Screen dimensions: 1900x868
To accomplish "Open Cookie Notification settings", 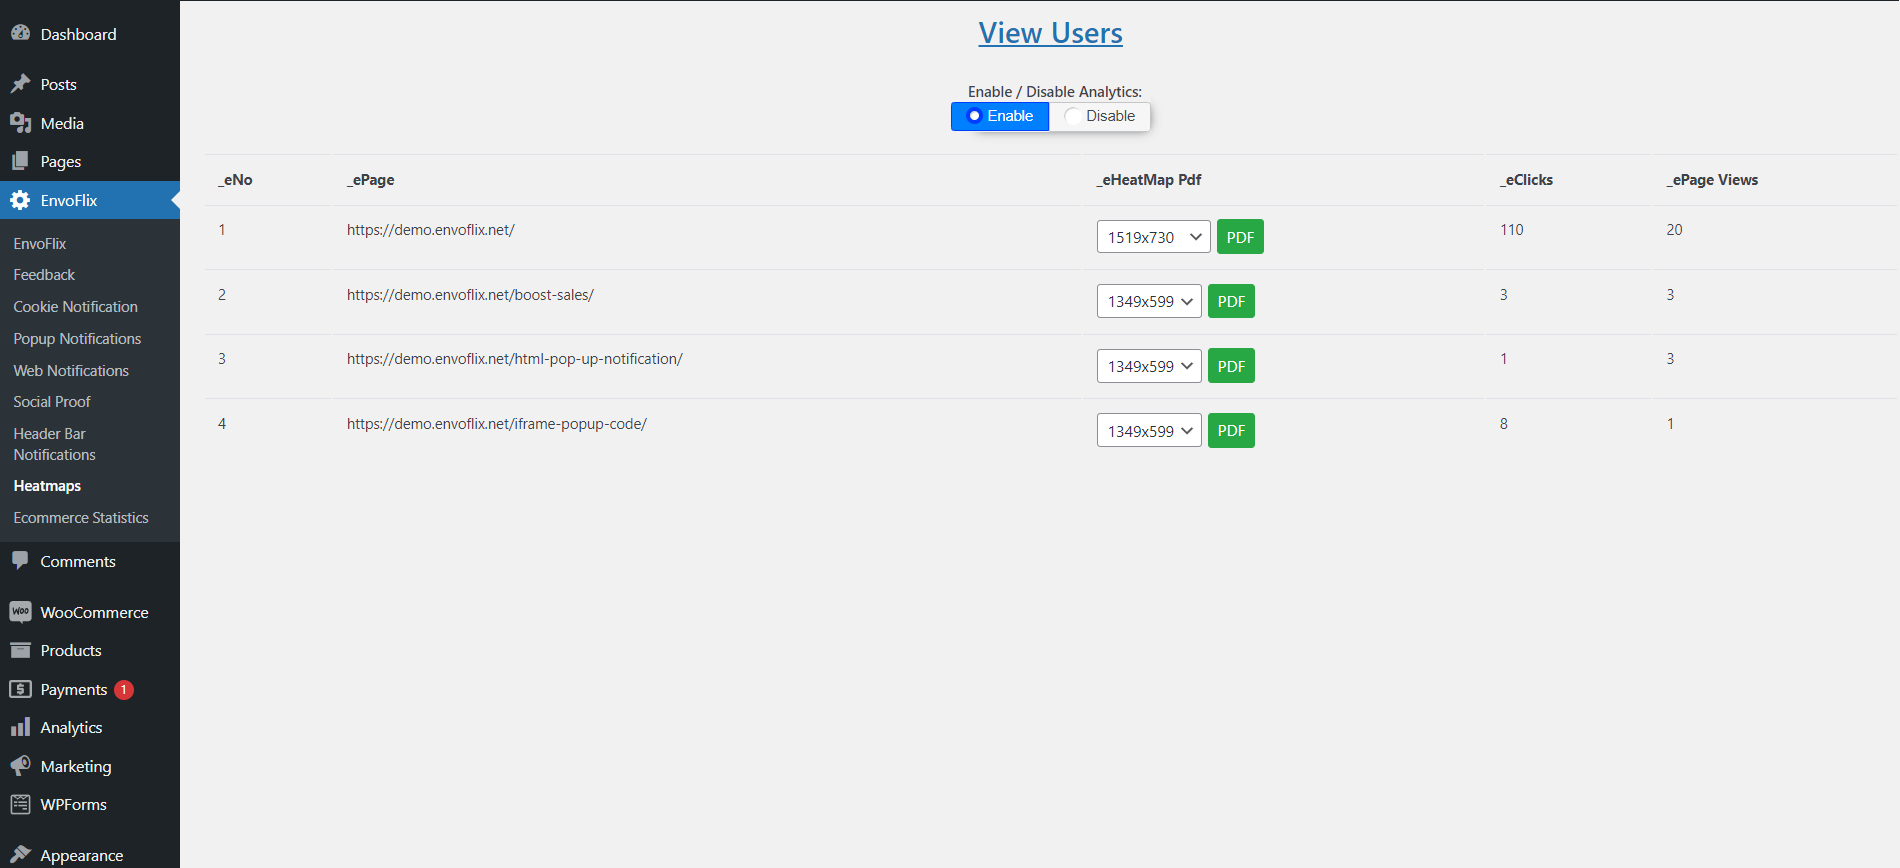I will tap(76, 307).
